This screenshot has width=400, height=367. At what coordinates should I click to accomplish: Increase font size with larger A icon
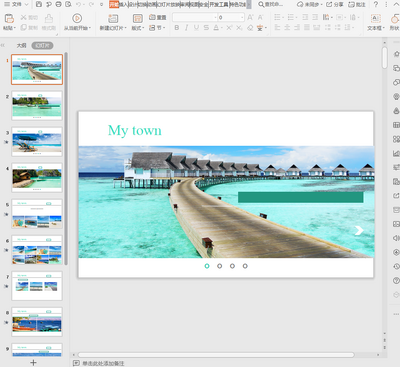coord(251,17)
